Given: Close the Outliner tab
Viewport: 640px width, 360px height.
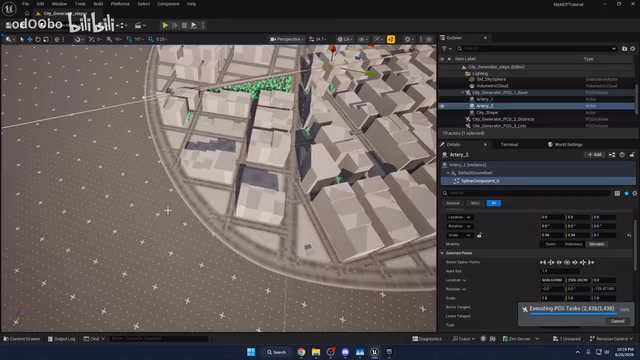Looking at the screenshot, I should [485, 38].
